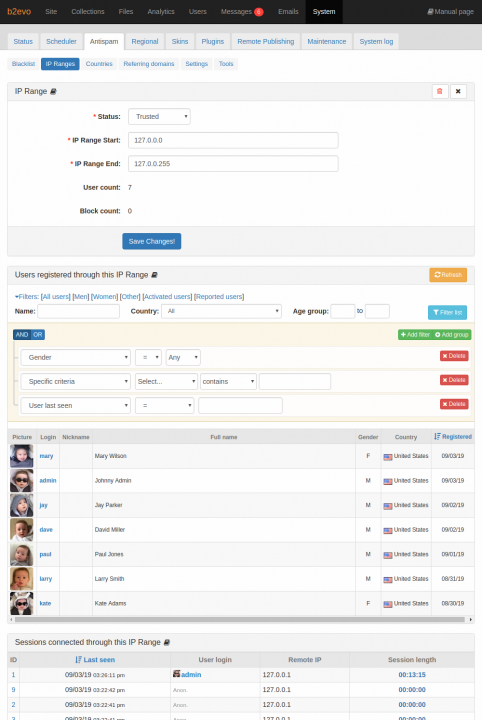Image resolution: width=482 pixels, height=720 pixels.
Task: Open the Manual page link in top bar
Action: (450, 11)
